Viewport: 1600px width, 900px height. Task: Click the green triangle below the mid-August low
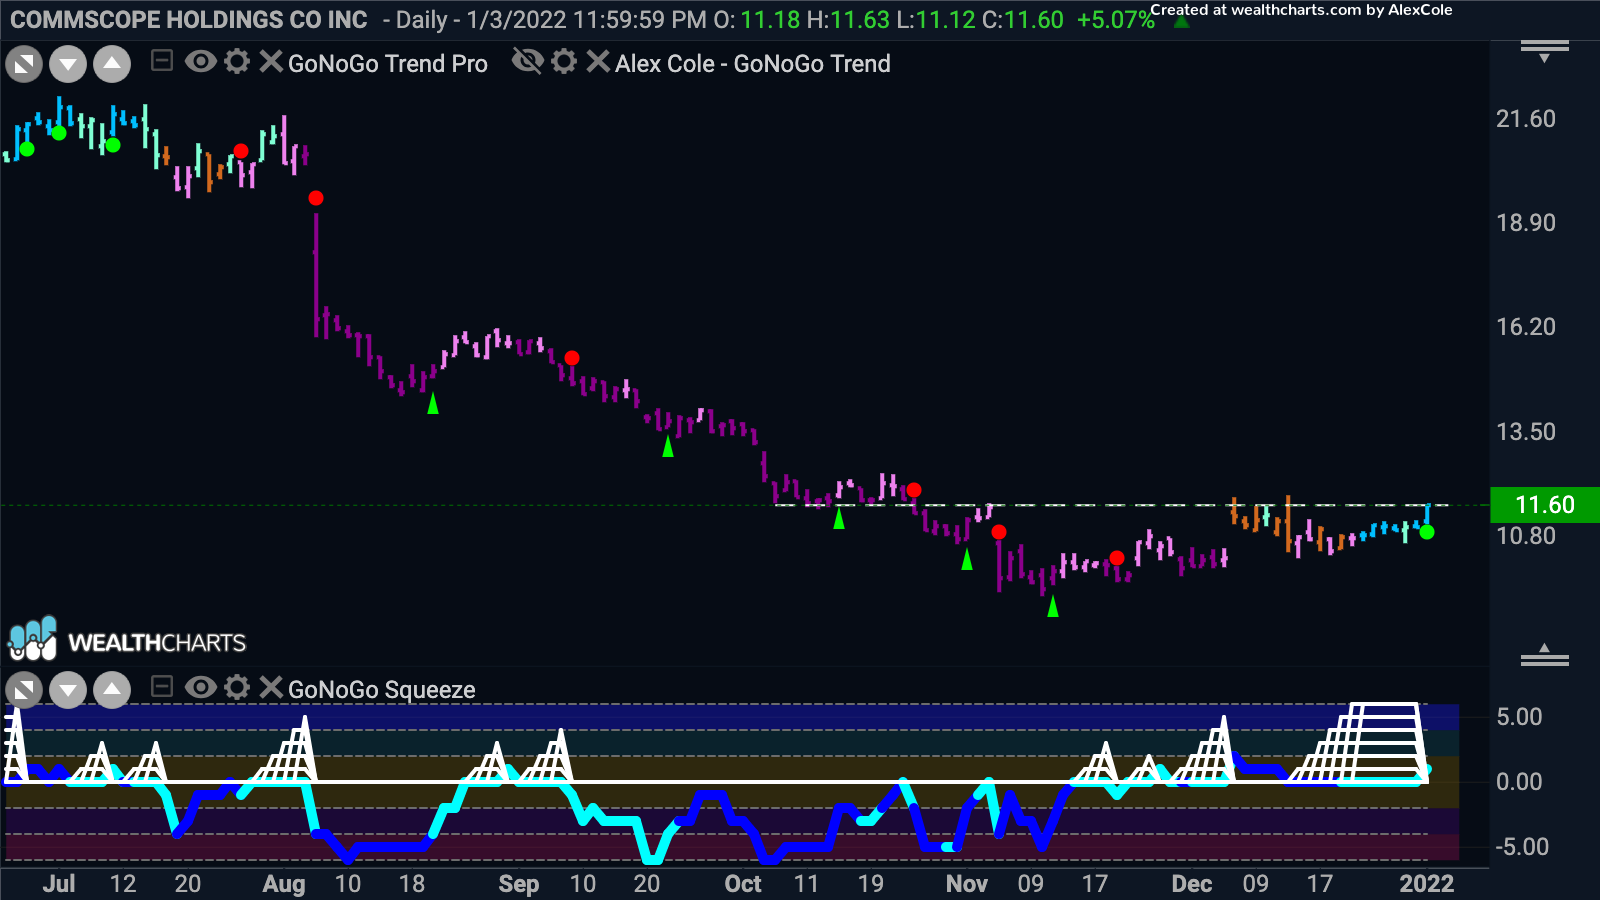point(433,403)
